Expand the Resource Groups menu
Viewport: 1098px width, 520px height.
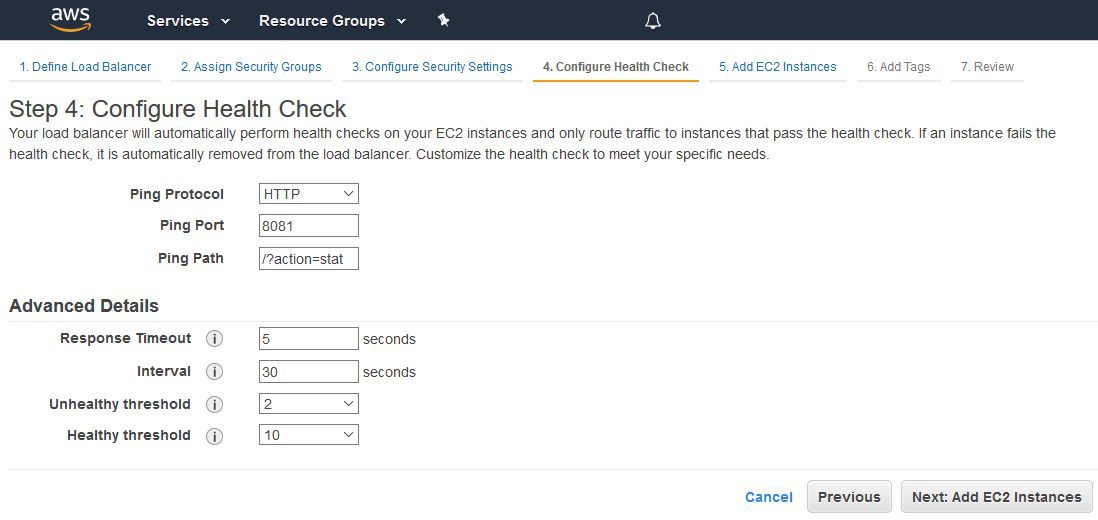coord(332,21)
